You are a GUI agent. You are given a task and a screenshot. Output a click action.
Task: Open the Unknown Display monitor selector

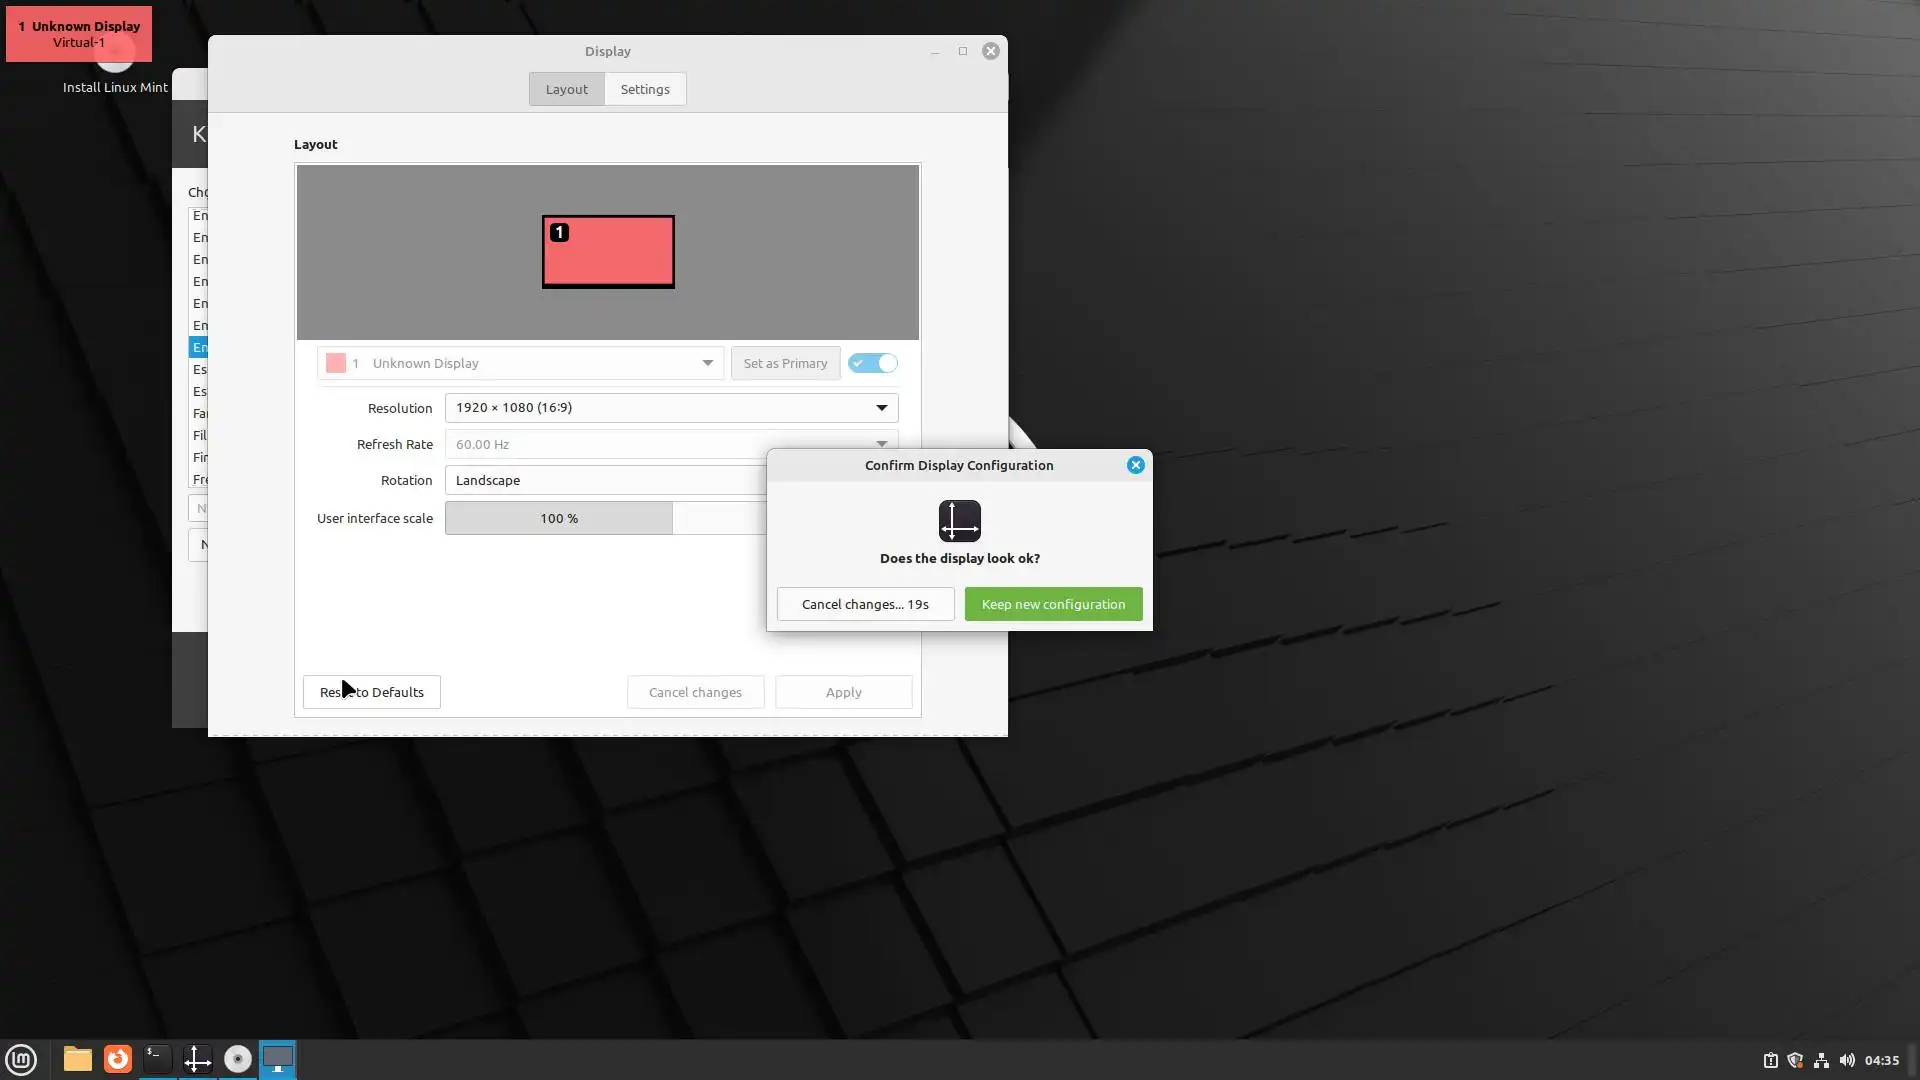[520, 363]
